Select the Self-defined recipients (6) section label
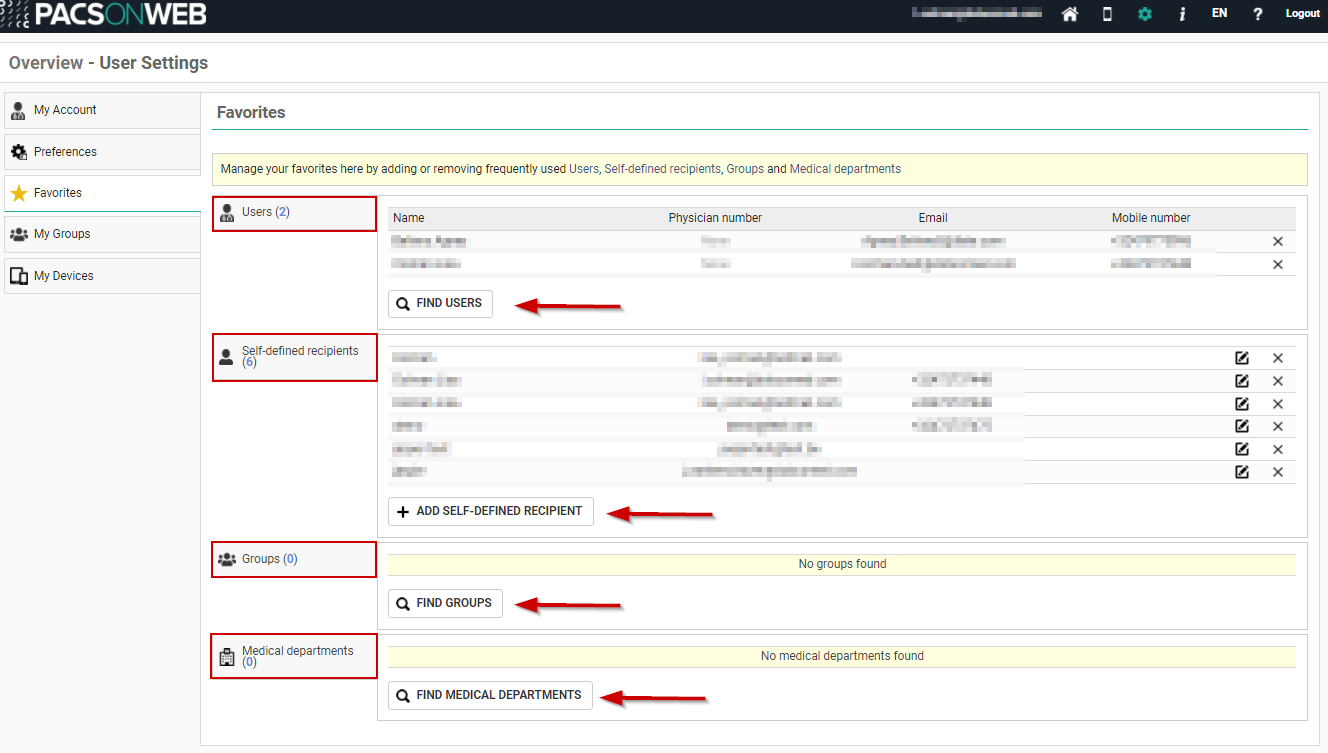Screen dimensions: 1328x753 tap(294, 357)
